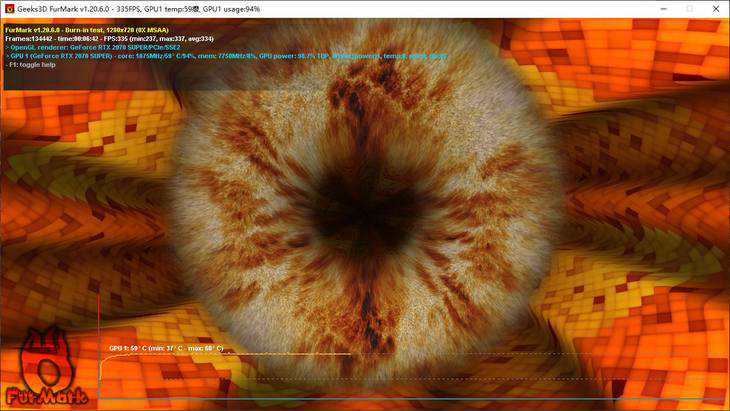Click the lower dashed min temperature line
Image resolution: width=730 pixels, height=411 pixels.
(x=400, y=380)
